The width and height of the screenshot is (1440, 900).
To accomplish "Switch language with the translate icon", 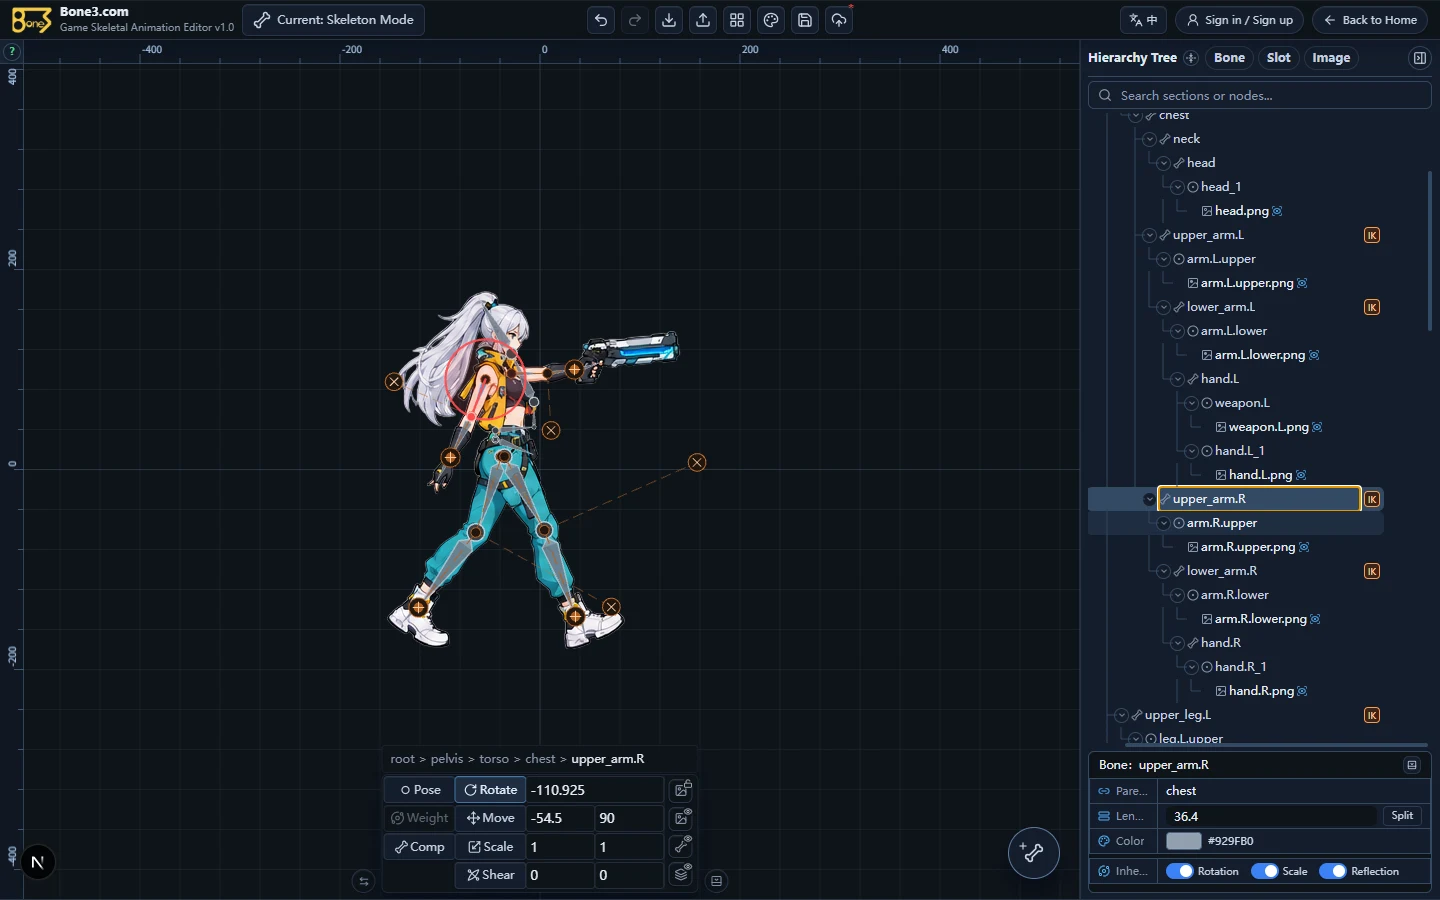I will click(x=1144, y=20).
